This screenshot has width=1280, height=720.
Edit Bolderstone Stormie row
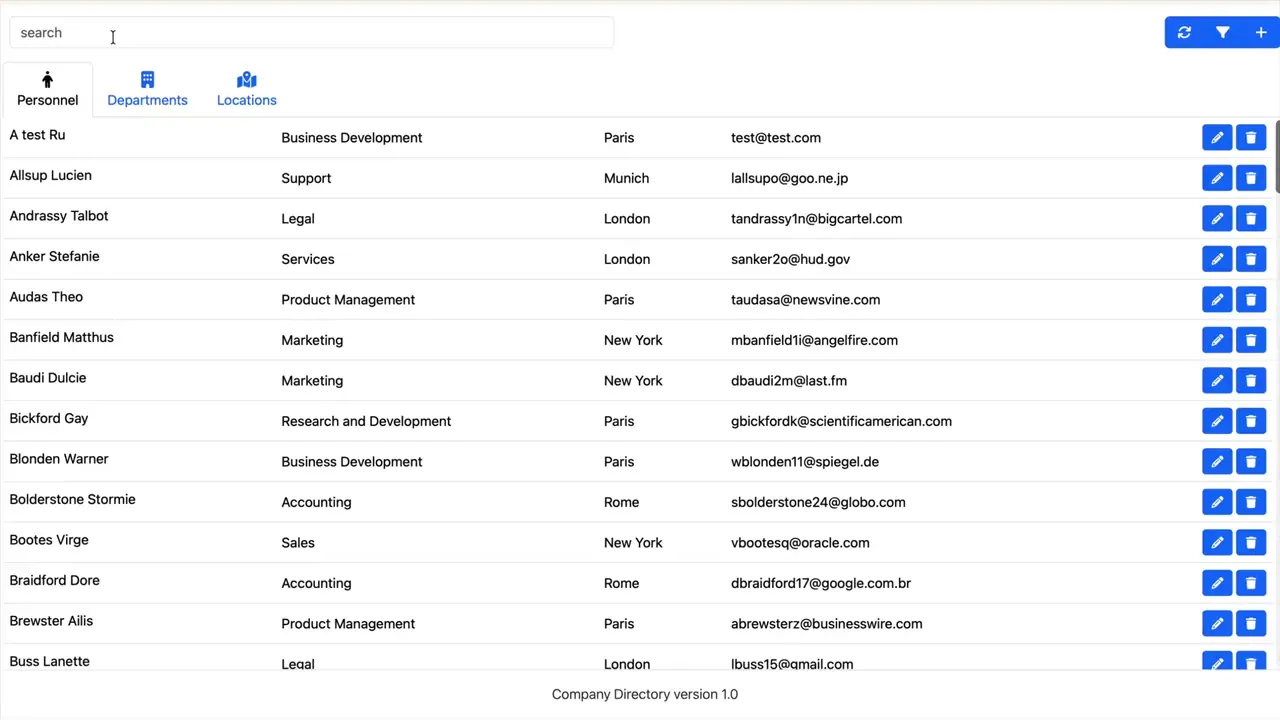(1217, 502)
